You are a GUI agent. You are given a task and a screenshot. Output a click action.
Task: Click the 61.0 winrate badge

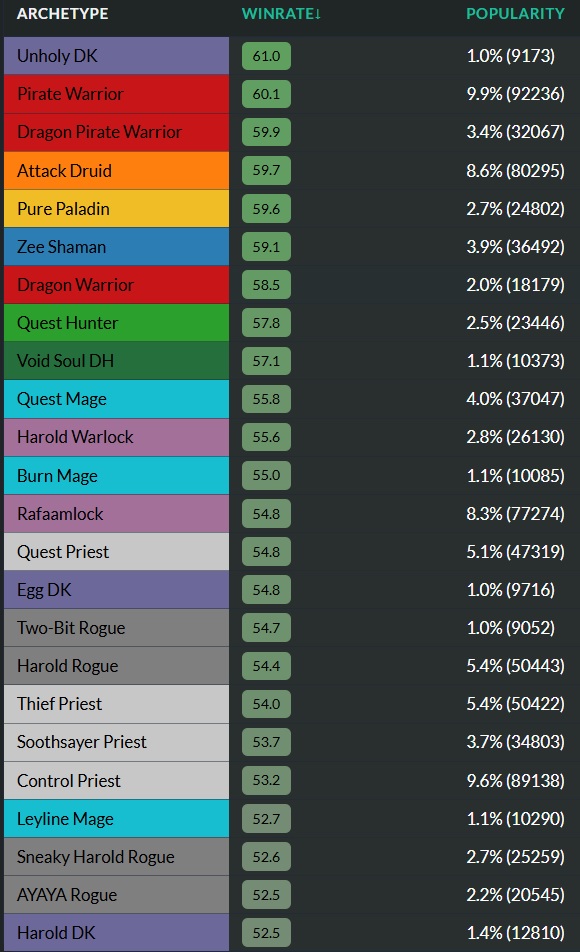[x=266, y=56]
